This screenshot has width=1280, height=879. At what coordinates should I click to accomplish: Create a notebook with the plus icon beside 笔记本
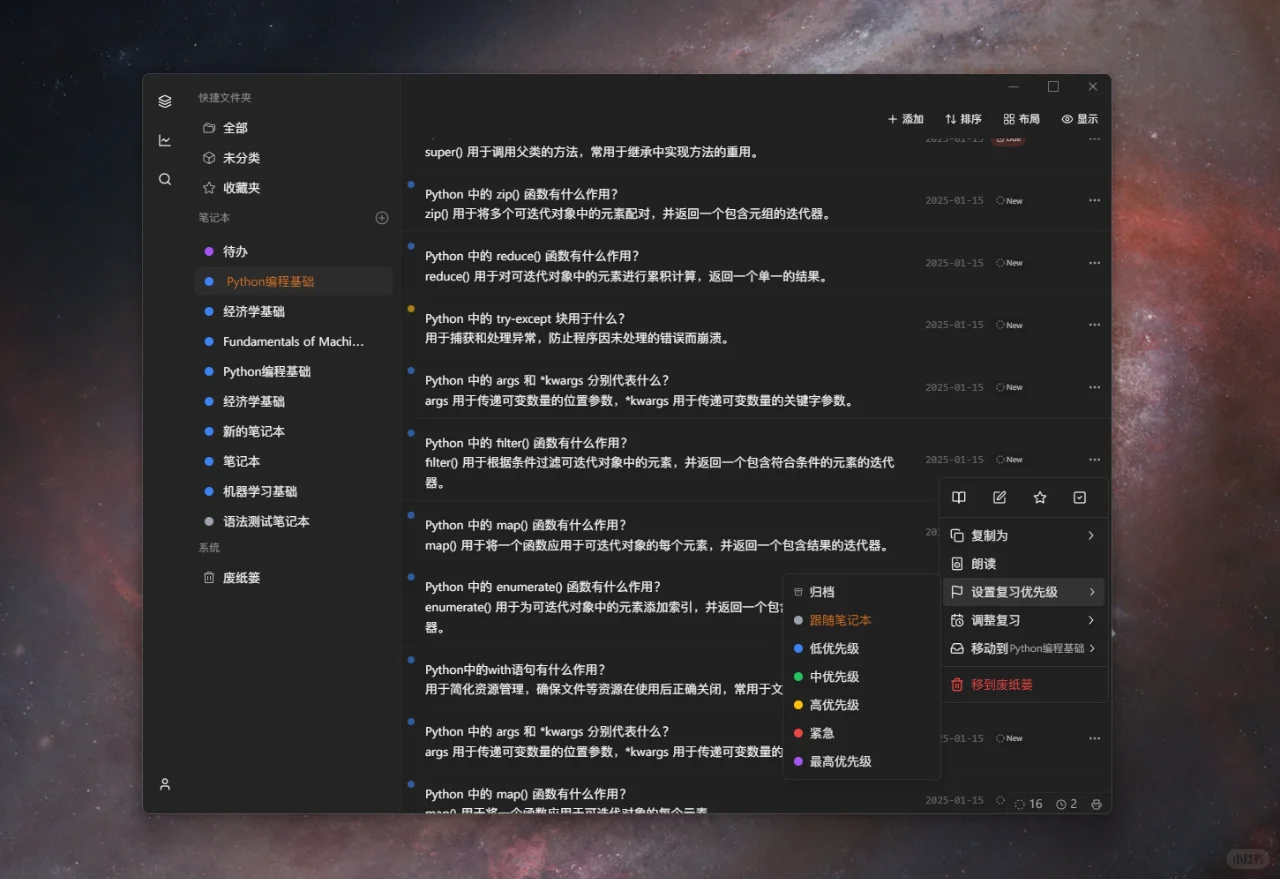coord(381,217)
